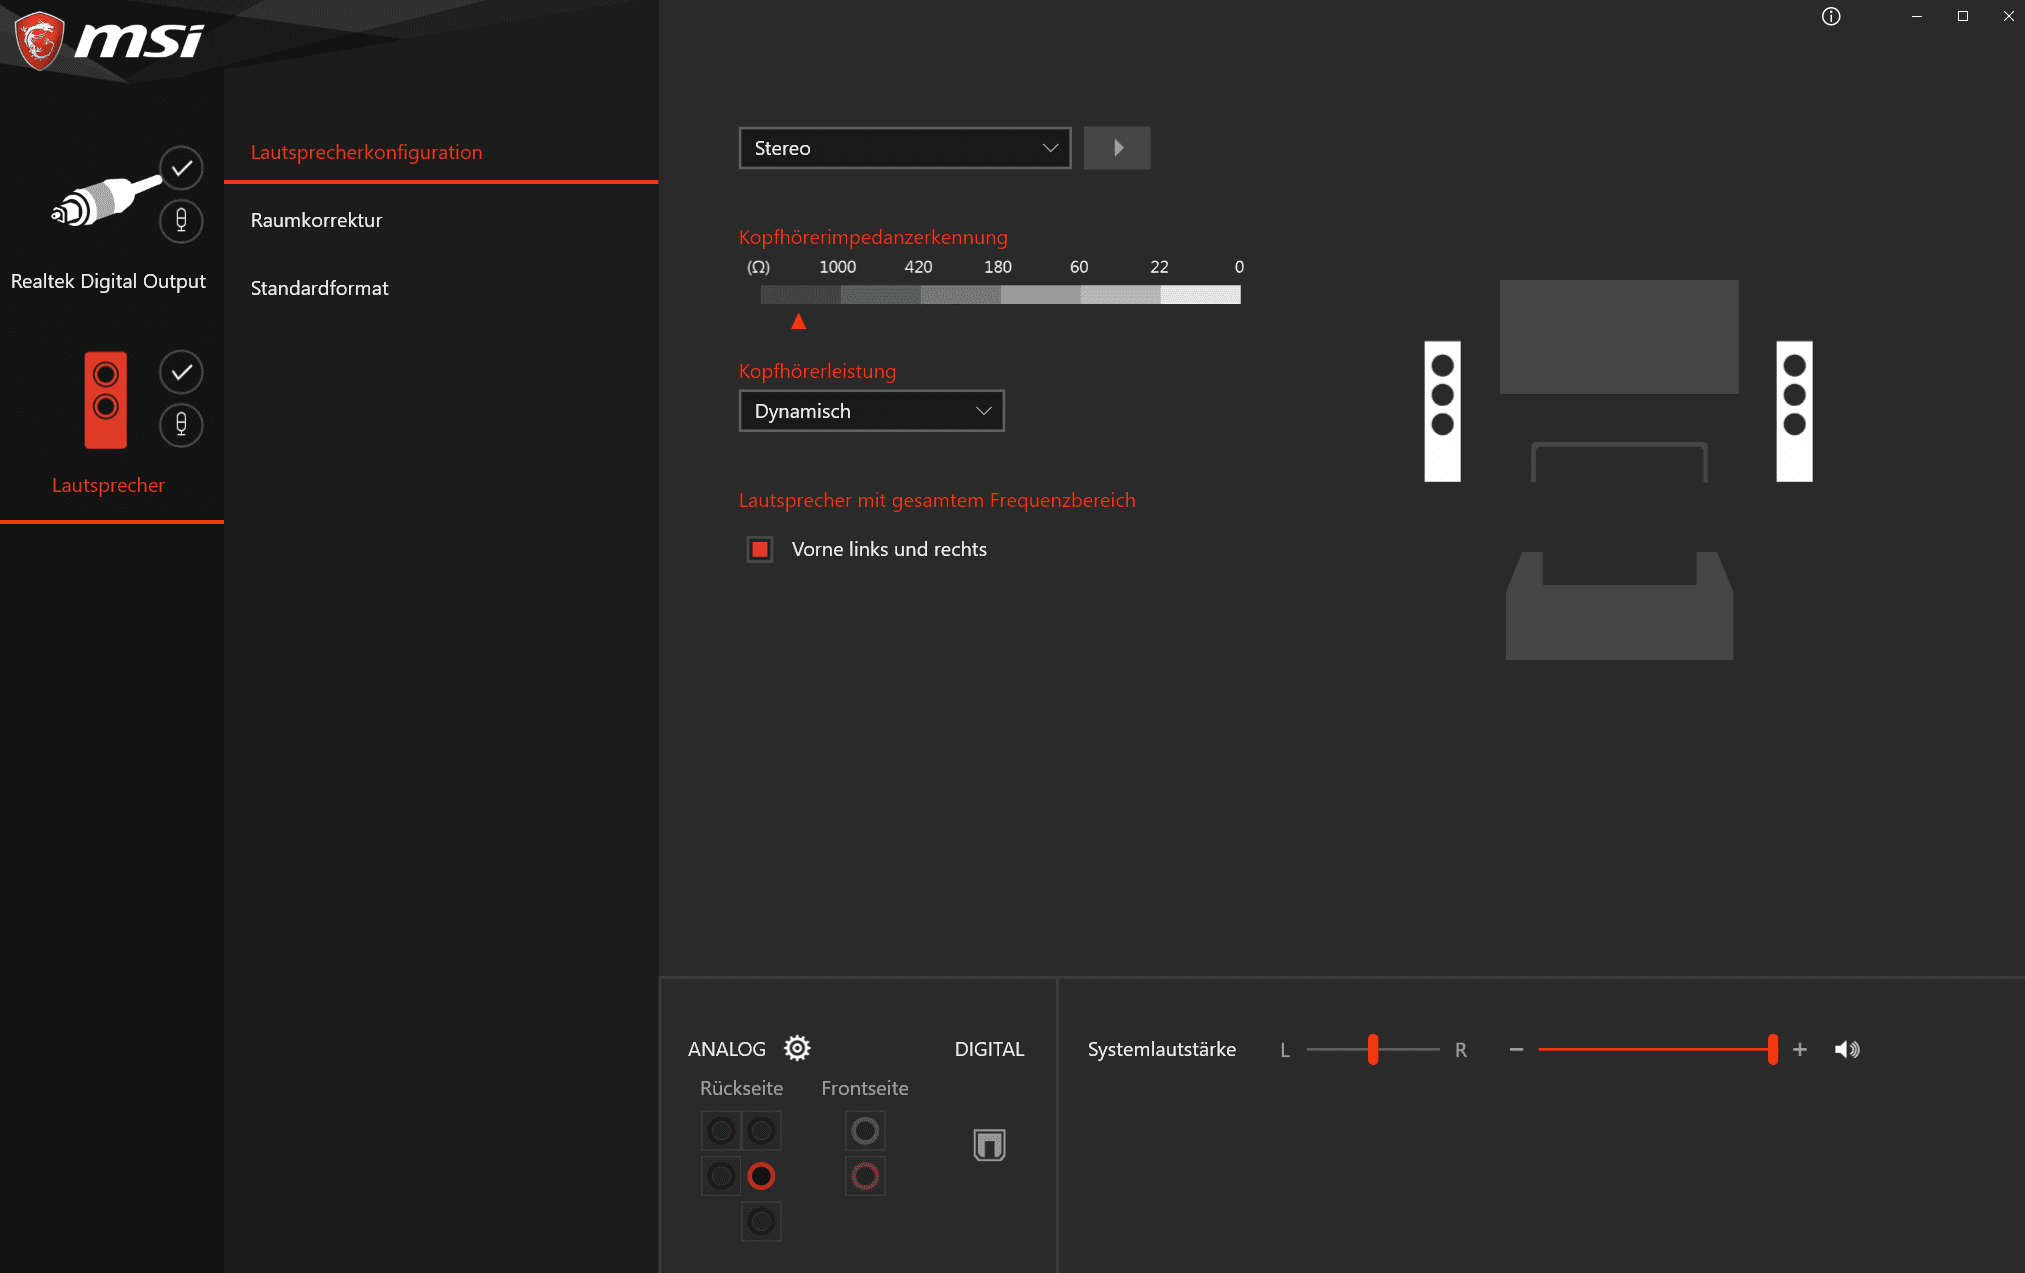Open the Raumkorrektur tab
Viewport: 2025px width, 1273px height.
(316, 220)
